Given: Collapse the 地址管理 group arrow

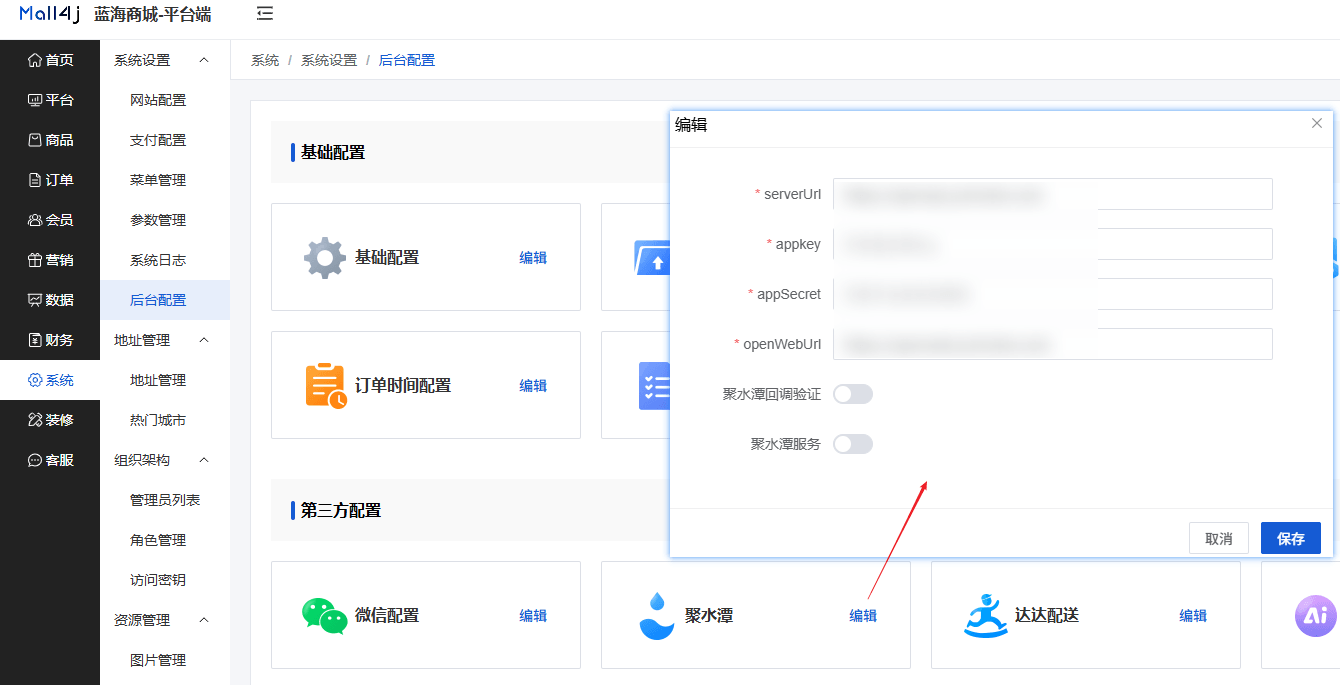Looking at the screenshot, I should [204, 340].
